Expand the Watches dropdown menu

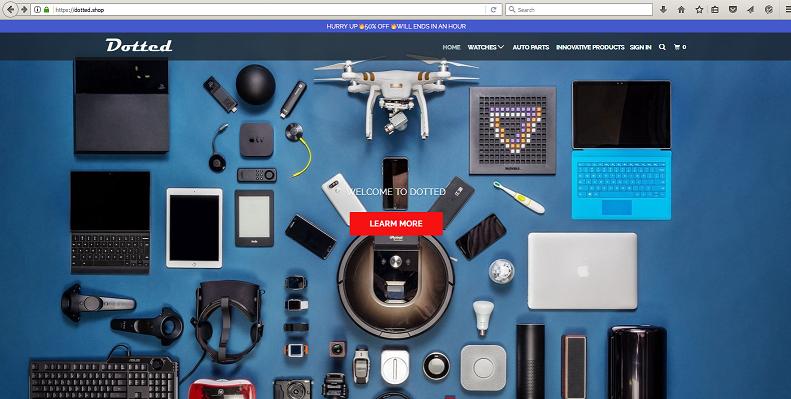click(x=485, y=47)
